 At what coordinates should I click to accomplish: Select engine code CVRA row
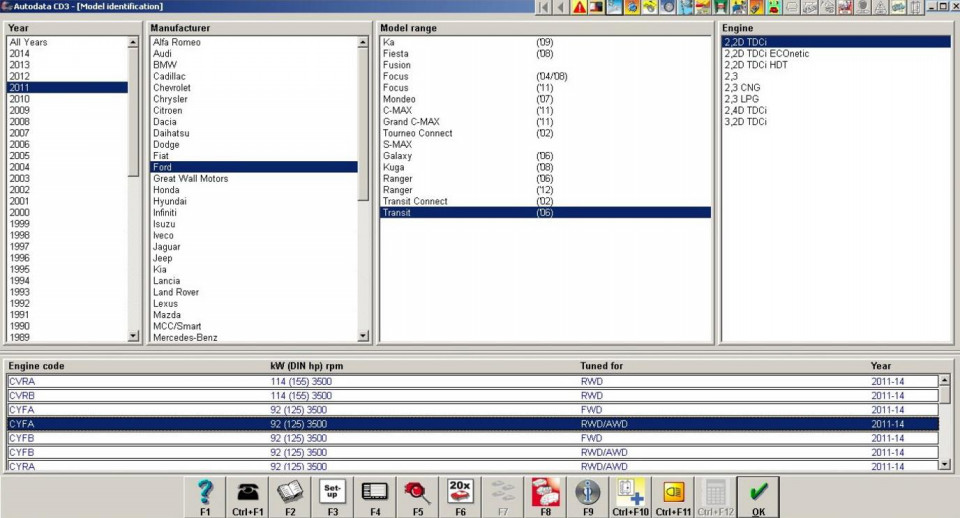tap(473, 381)
